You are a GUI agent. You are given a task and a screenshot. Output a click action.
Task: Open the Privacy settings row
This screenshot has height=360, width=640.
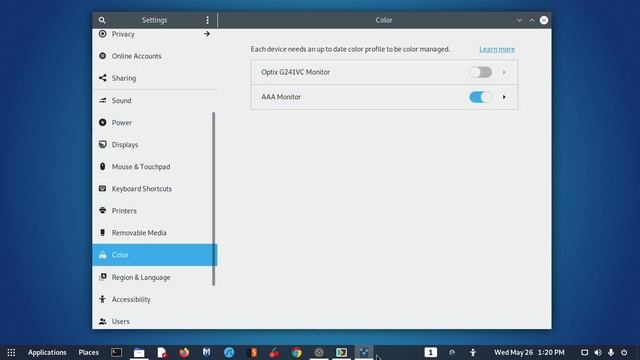pyautogui.click(x=155, y=34)
